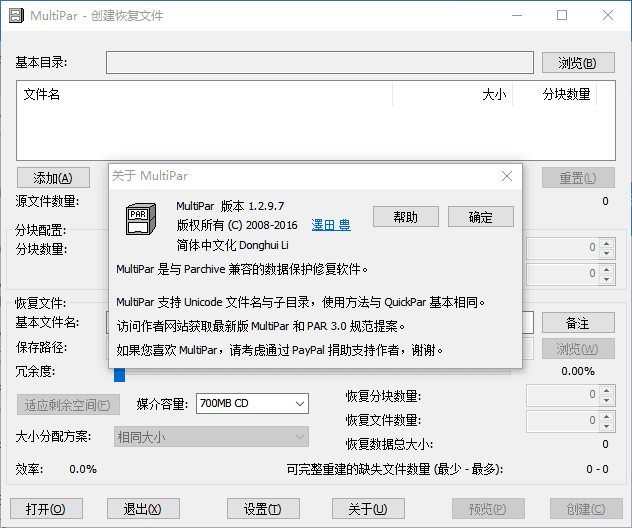Decrease 恢复文件数量 with down arrow
This screenshot has height=528, width=632.
coord(607,426)
